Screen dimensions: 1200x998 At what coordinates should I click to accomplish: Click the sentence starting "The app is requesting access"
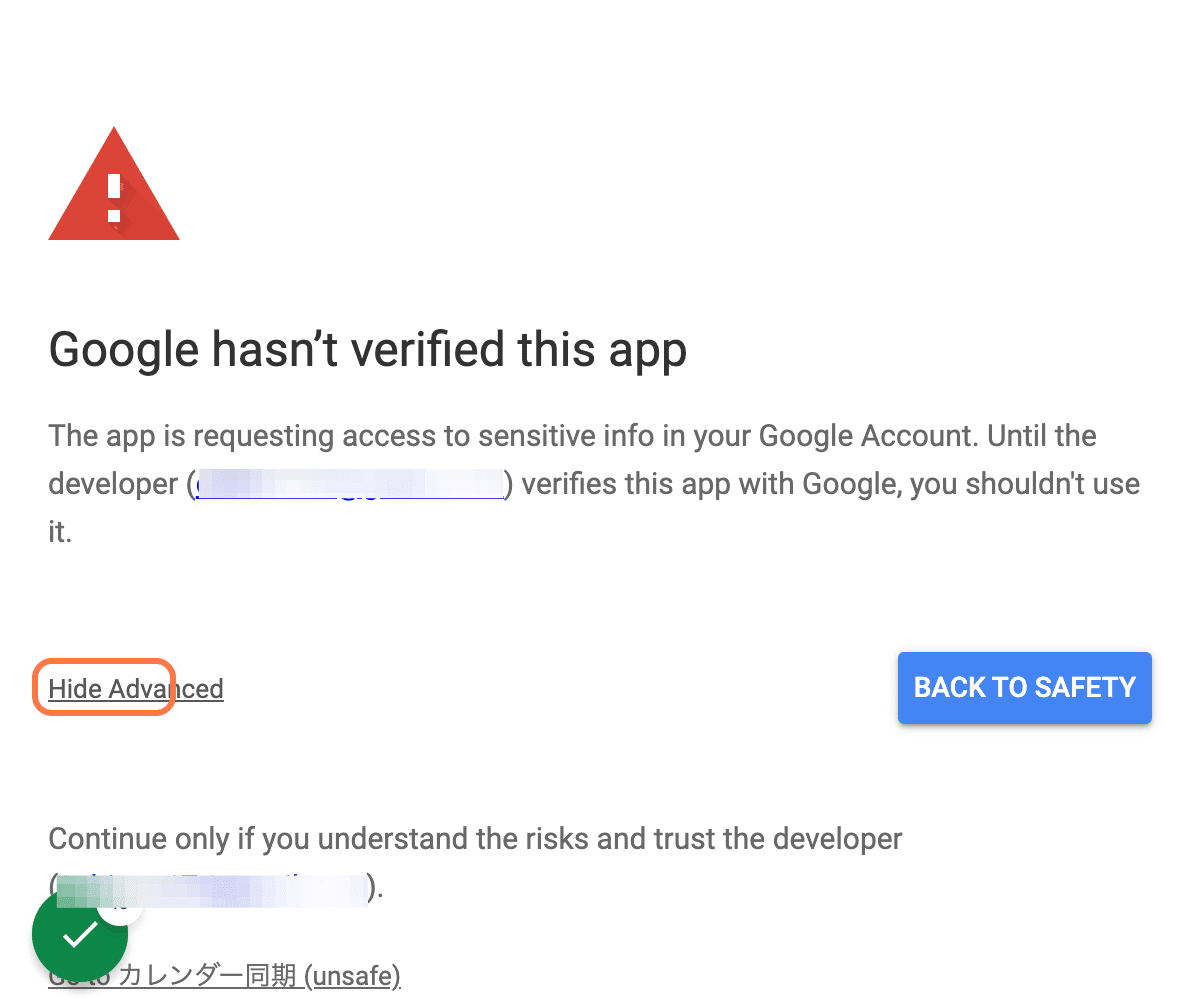point(594,484)
